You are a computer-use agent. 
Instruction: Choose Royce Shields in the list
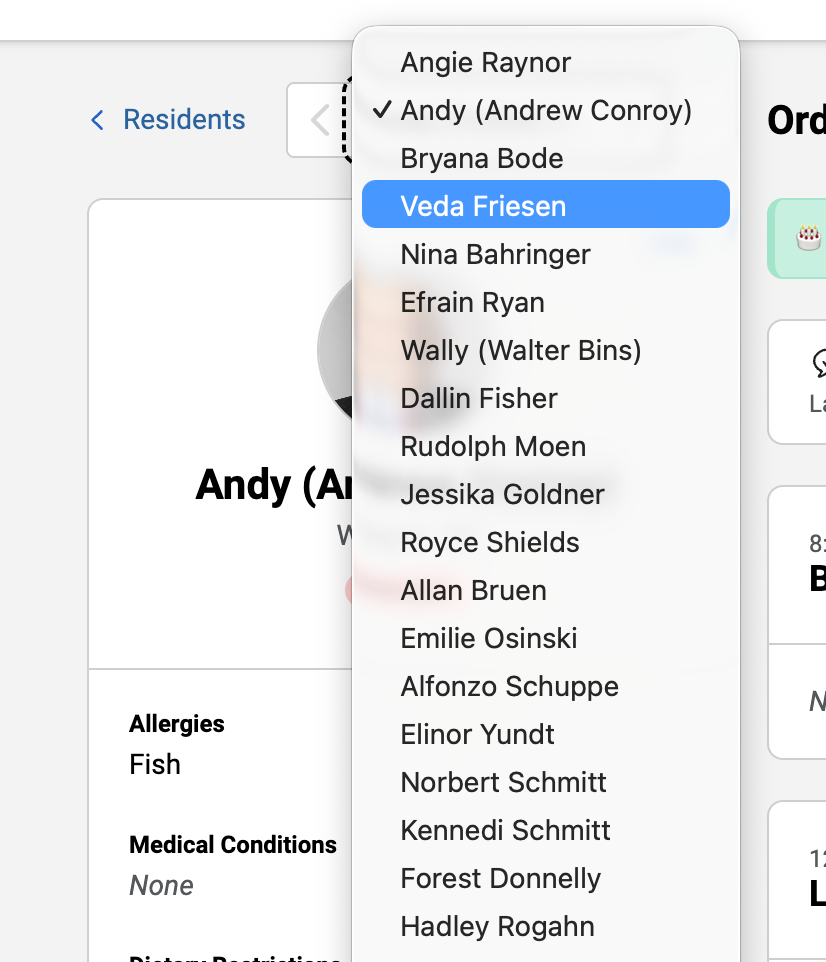[x=490, y=542]
